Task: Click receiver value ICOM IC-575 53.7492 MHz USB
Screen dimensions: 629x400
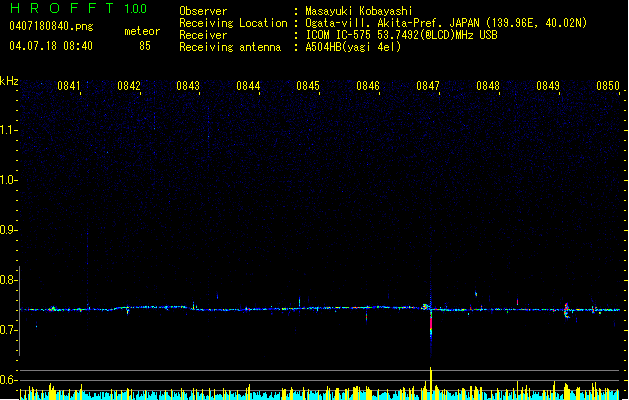Action: (x=402, y=35)
